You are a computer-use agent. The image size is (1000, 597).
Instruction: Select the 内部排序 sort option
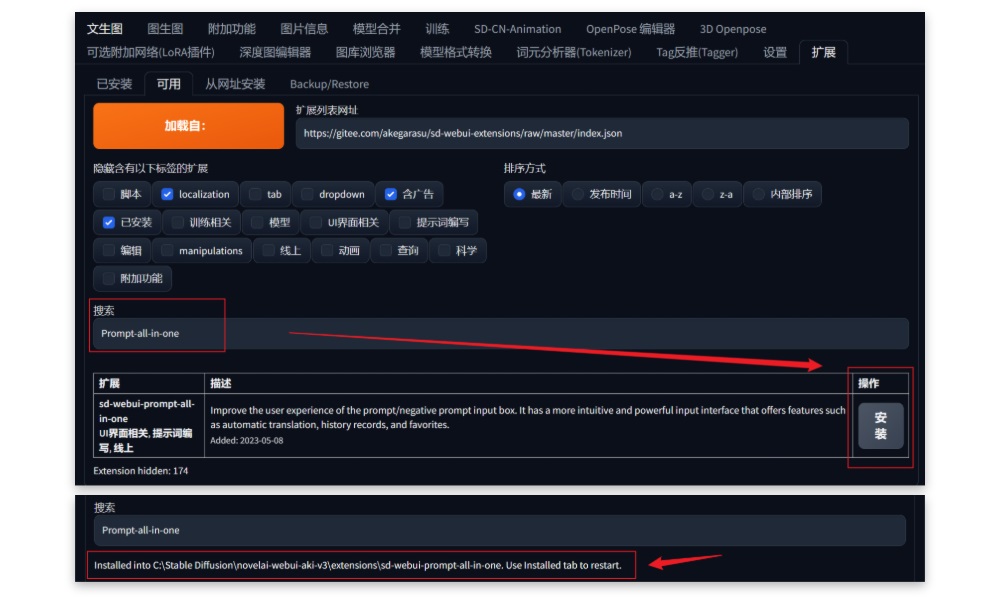[x=758, y=194]
